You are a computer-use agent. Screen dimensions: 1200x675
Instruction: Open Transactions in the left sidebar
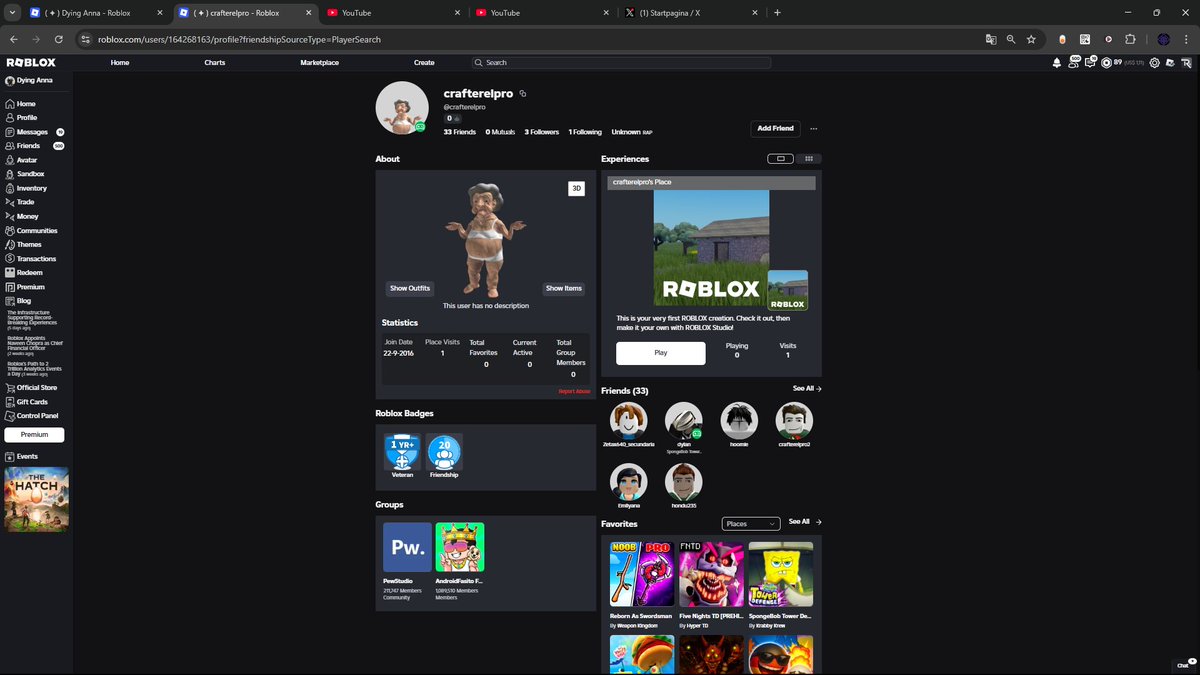[36, 259]
